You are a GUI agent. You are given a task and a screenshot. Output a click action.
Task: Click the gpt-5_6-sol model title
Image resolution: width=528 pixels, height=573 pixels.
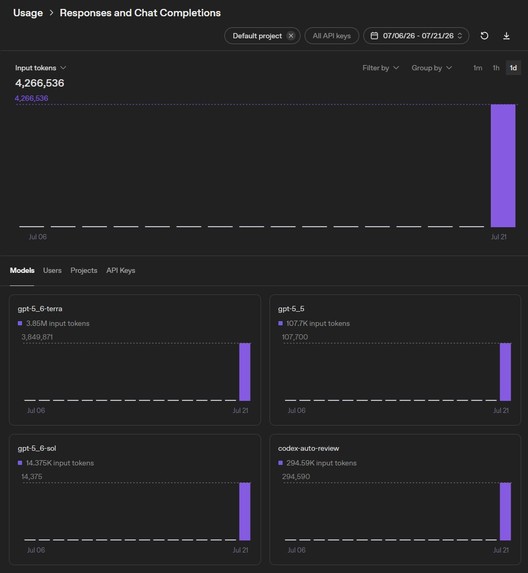pyautogui.click(x=37, y=448)
